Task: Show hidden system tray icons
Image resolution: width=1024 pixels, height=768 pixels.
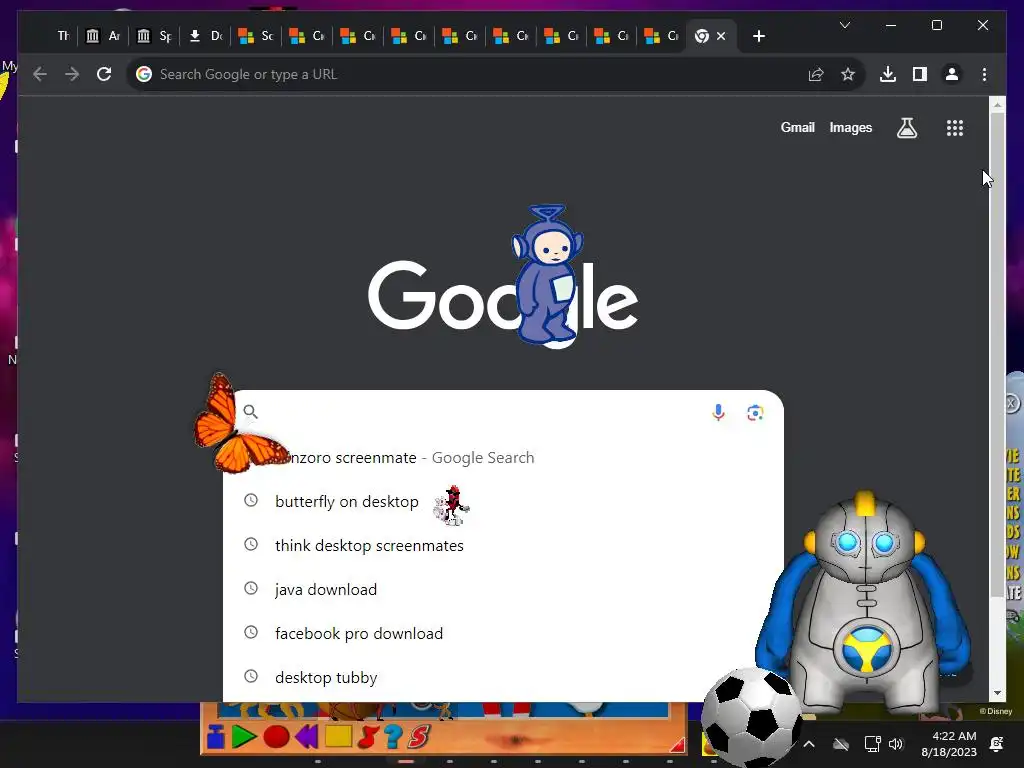Action: point(808,744)
